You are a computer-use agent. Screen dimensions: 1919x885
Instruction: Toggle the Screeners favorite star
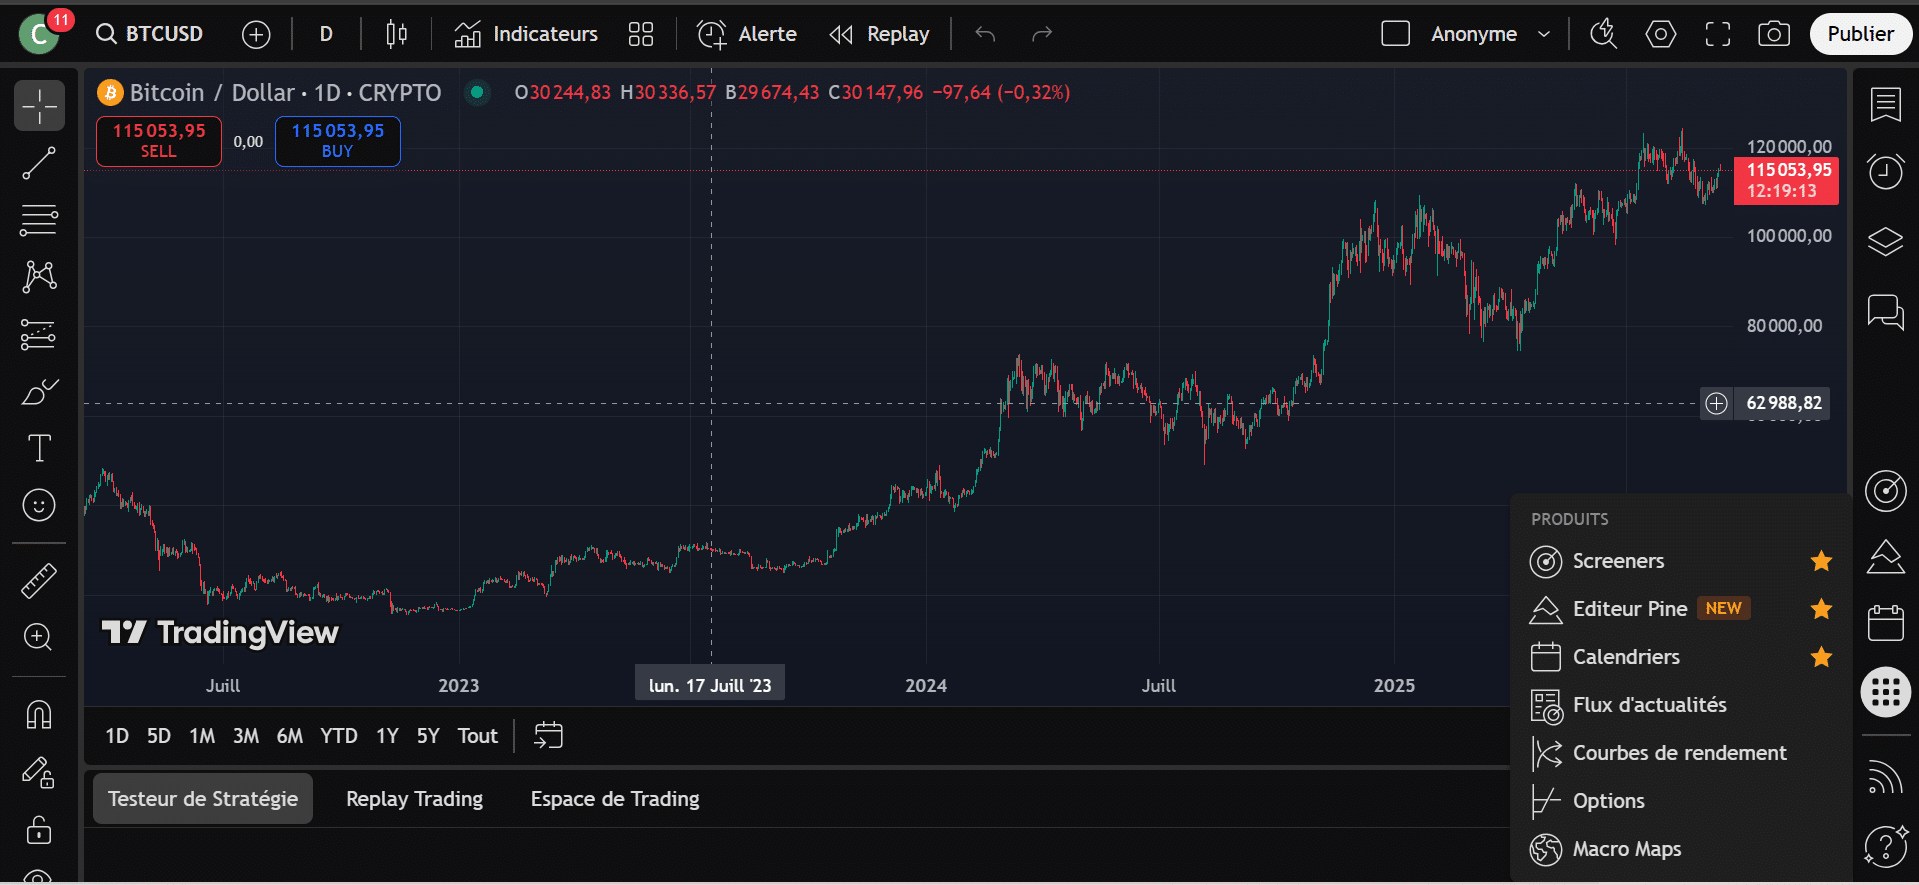pos(1821,561)
